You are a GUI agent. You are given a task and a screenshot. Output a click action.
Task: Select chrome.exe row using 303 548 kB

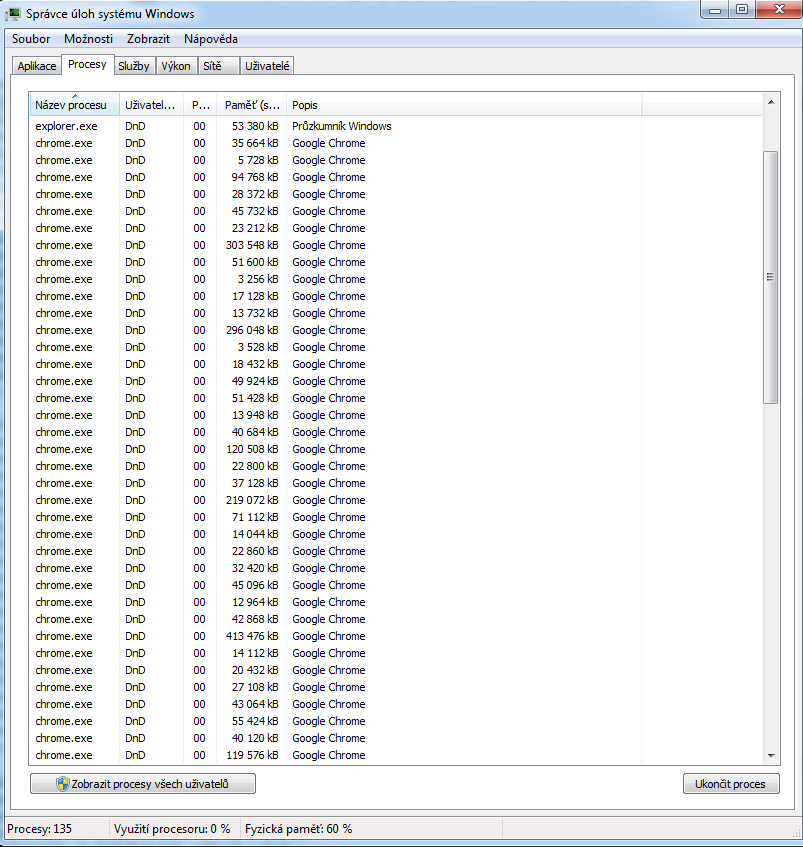pyautogui.click(x=336, y=245)
